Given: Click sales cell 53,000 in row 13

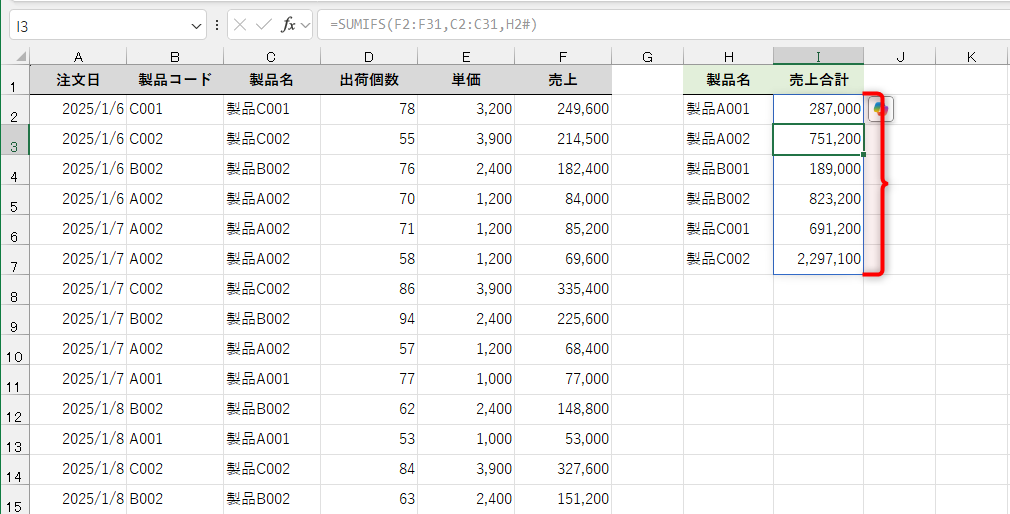Looking at the screenshot, I should pyautogui.click(x=564, y=439).
